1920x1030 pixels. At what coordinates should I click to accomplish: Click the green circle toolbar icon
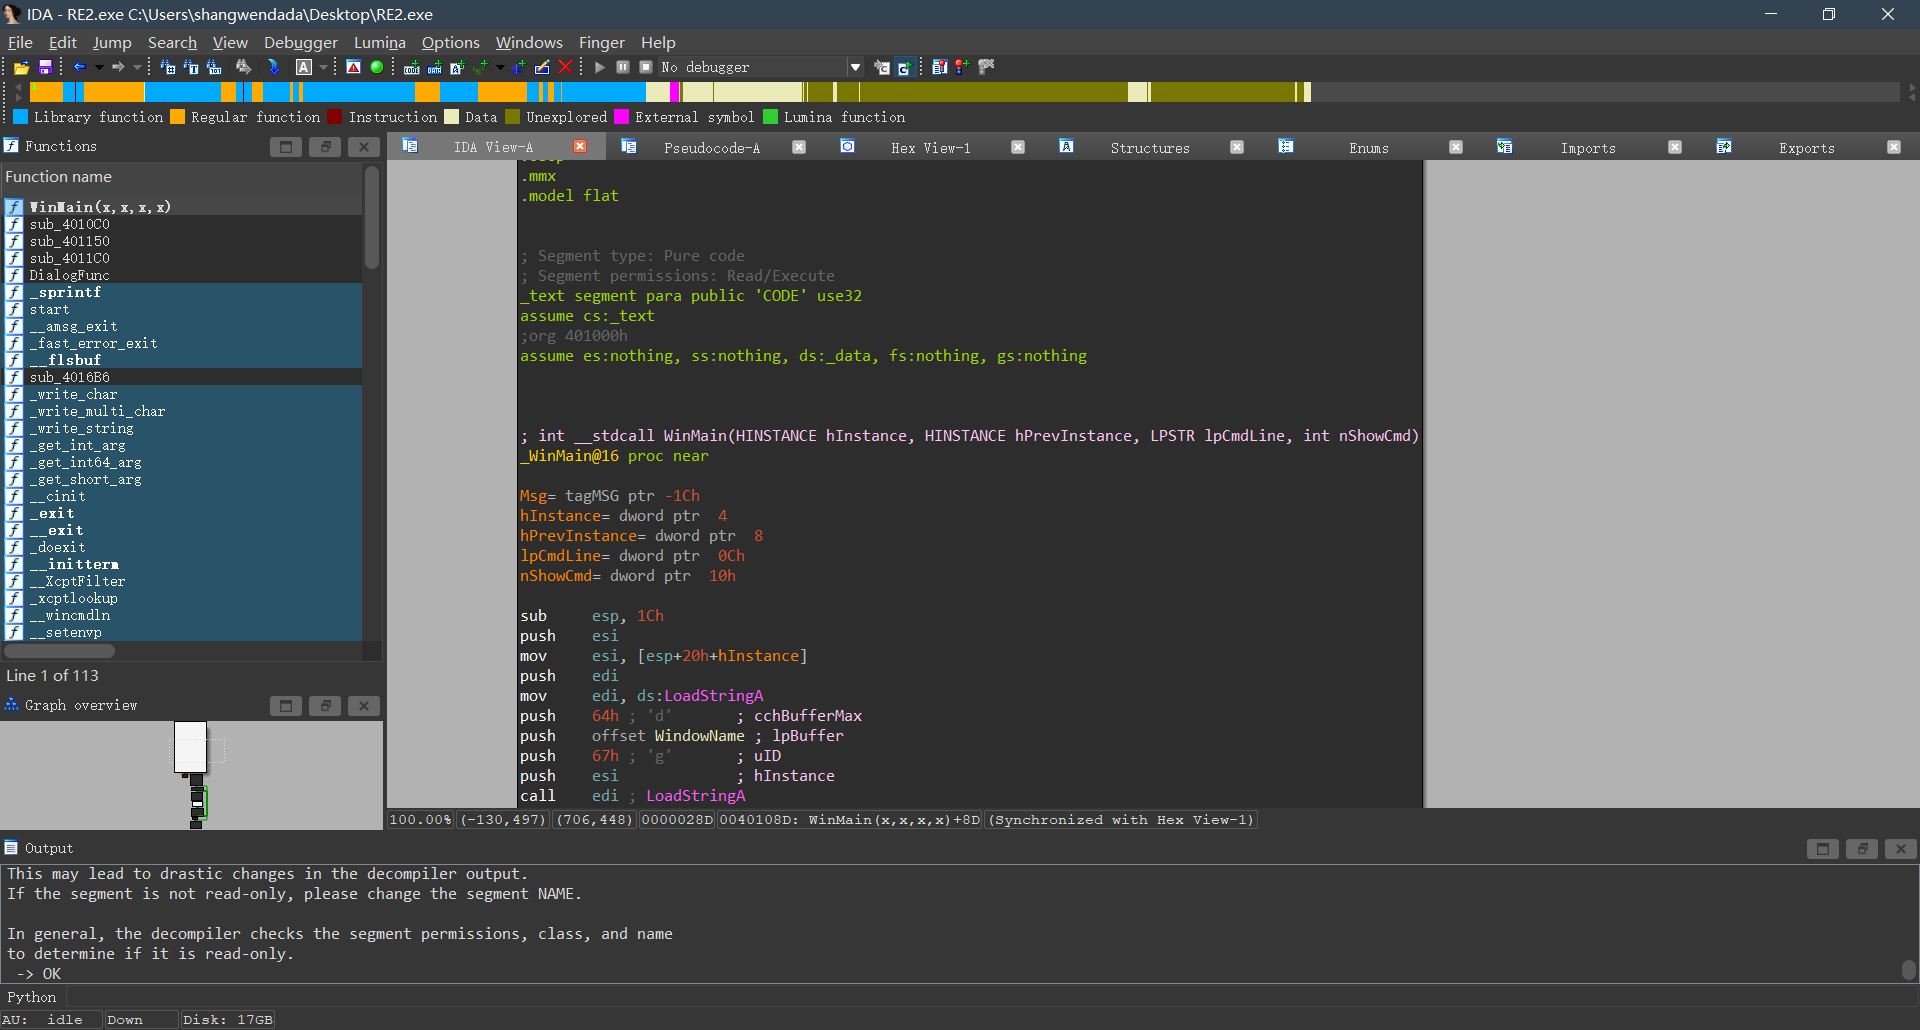point(377,67)
